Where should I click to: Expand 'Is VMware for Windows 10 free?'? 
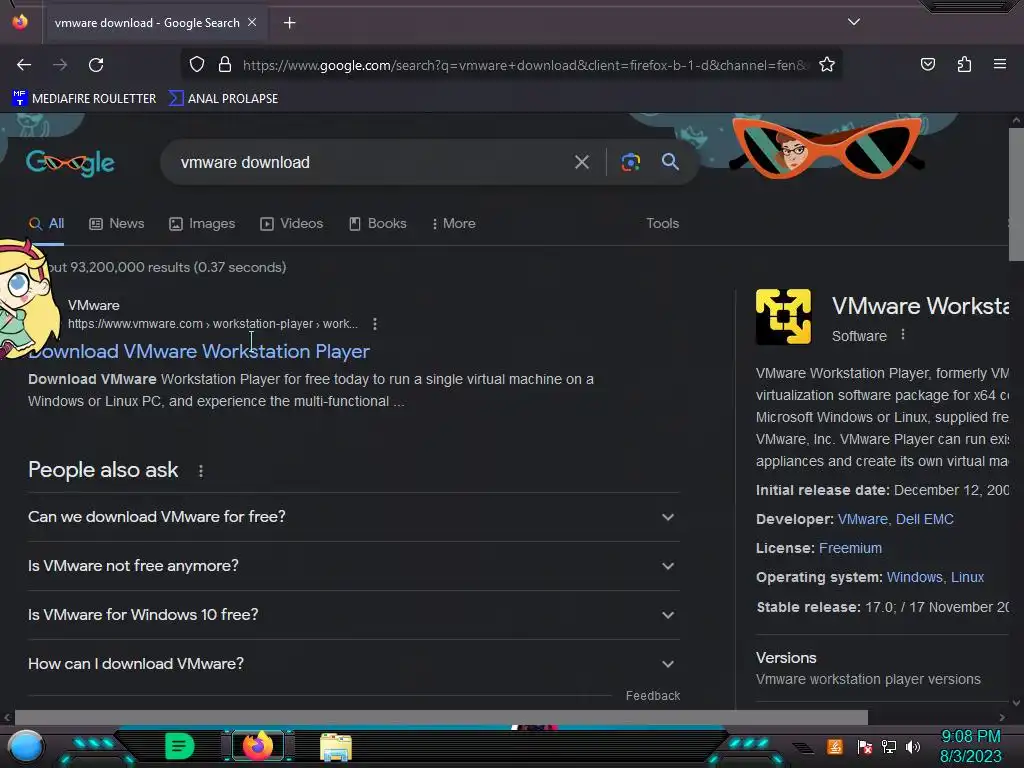pos(353,615)
